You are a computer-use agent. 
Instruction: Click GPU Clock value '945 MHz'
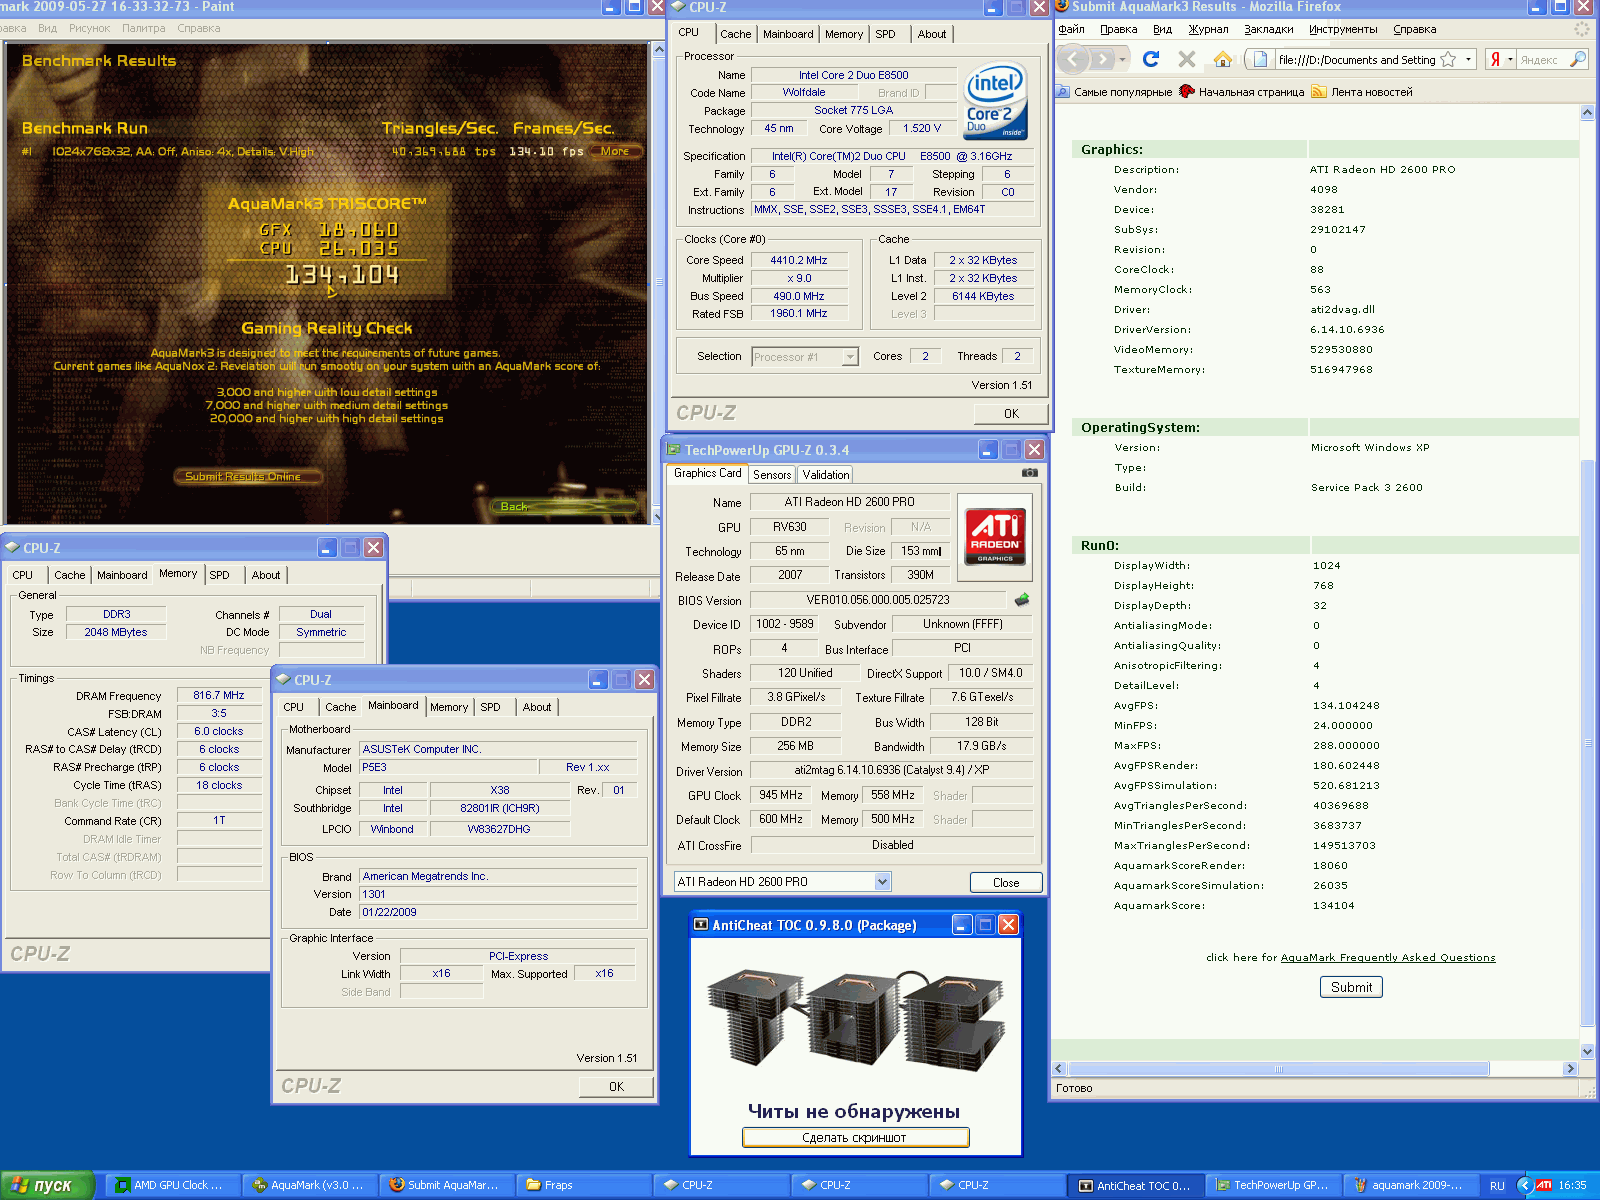tap(780, 795)
